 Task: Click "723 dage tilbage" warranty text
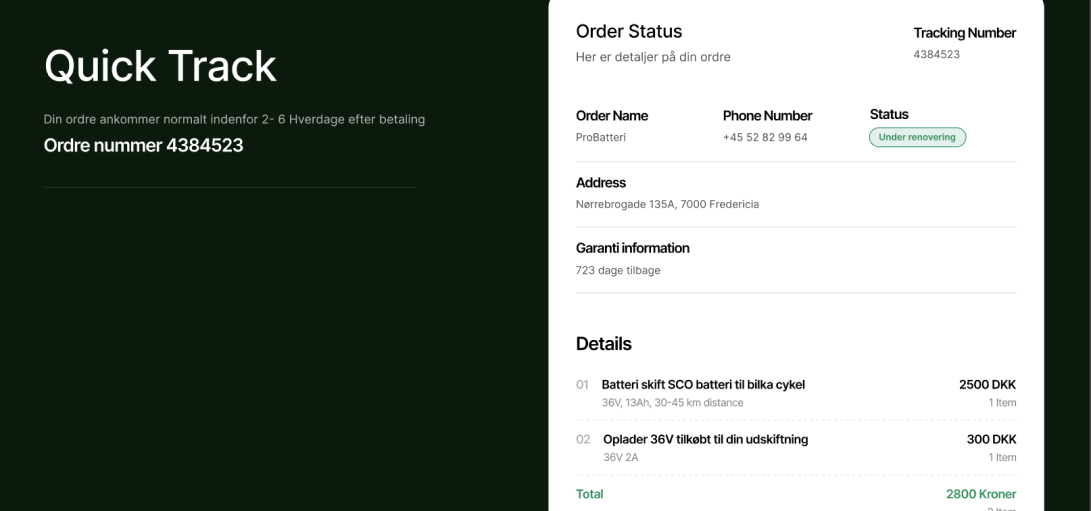pos(618,270)
